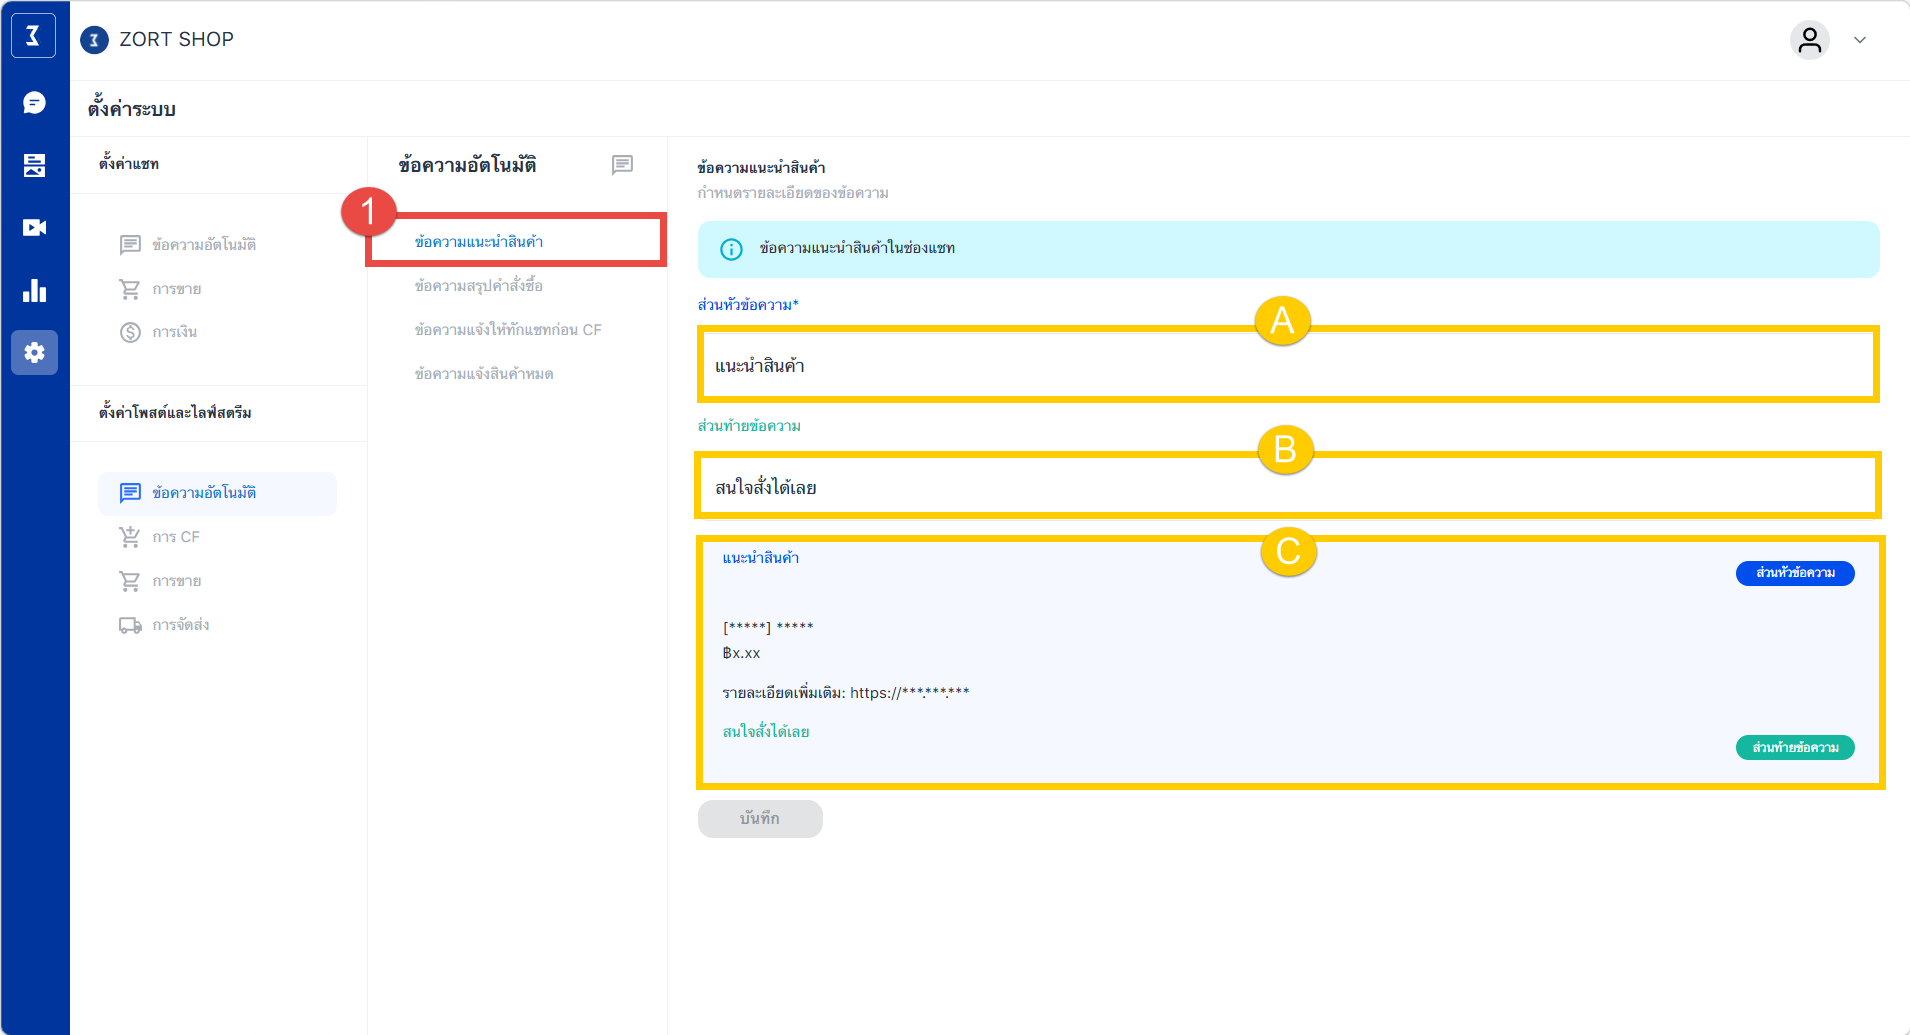Image resolution: width=1910 pixels, height=1035 pixels.
Task: Click the ส่วนหัวข้อความ header input field
Action: tap(1287, 366)
